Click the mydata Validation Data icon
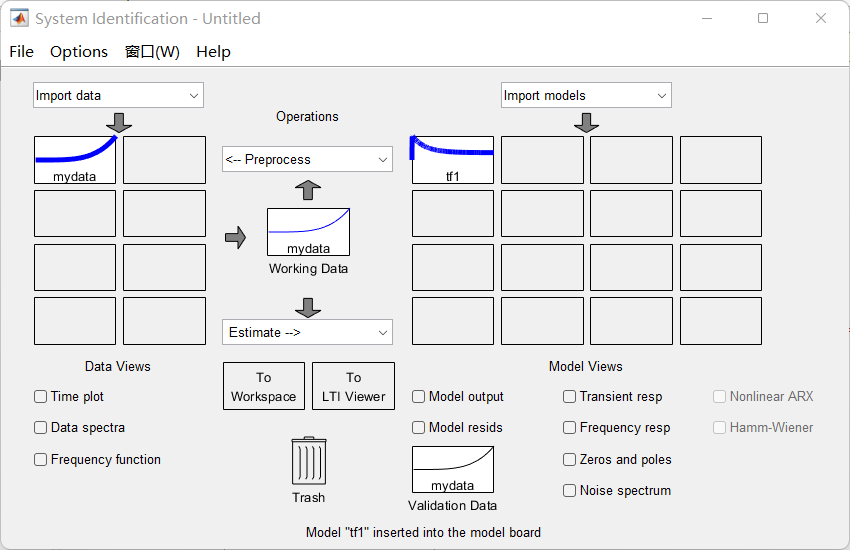 453,469
